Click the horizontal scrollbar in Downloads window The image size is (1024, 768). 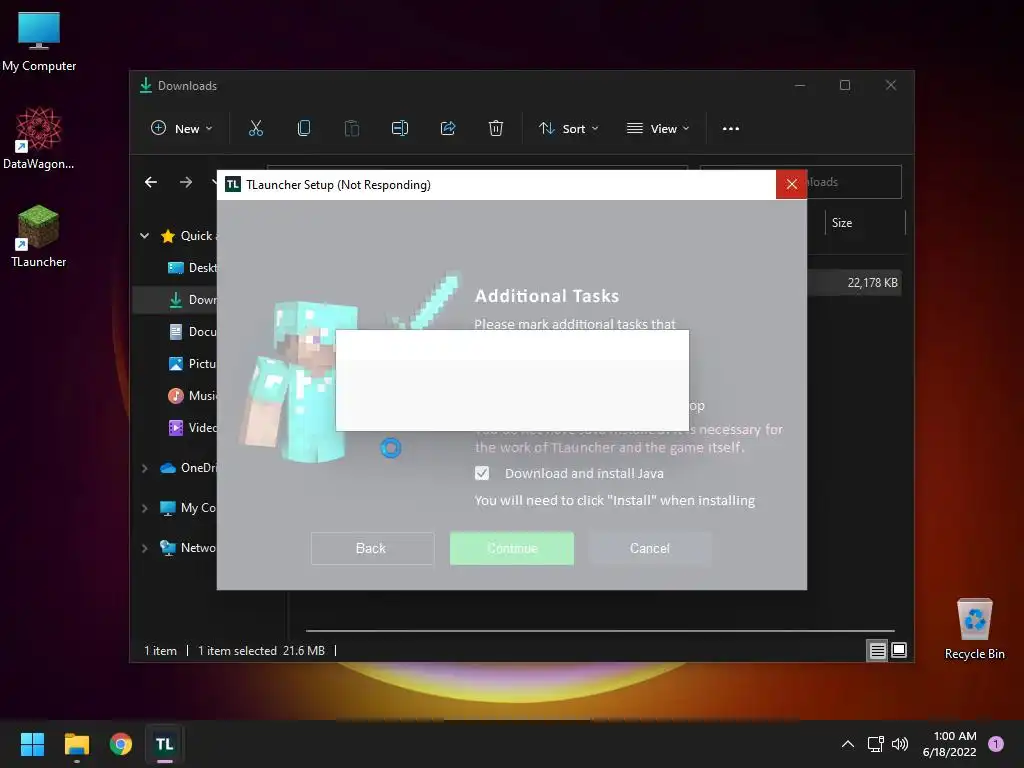(600, 631)
